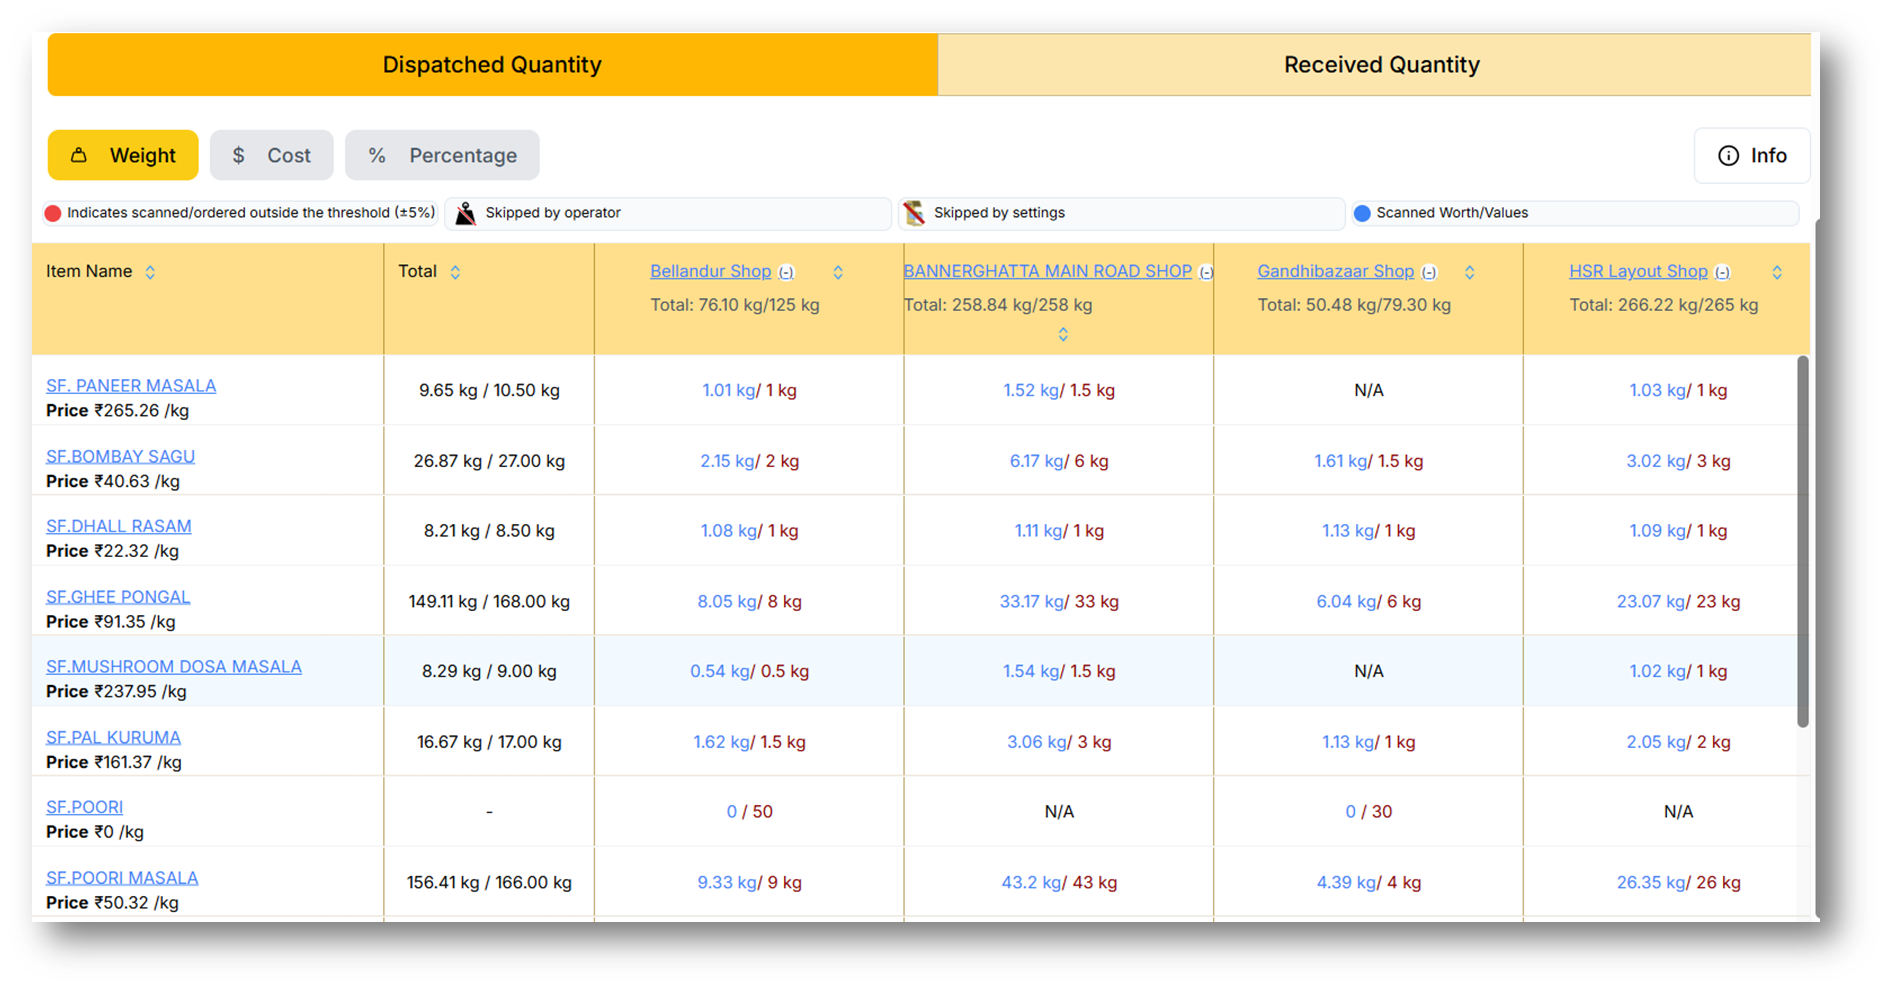1885x987 pixels.
Task: Sort by Total column arrows
Action: point(455,272)
